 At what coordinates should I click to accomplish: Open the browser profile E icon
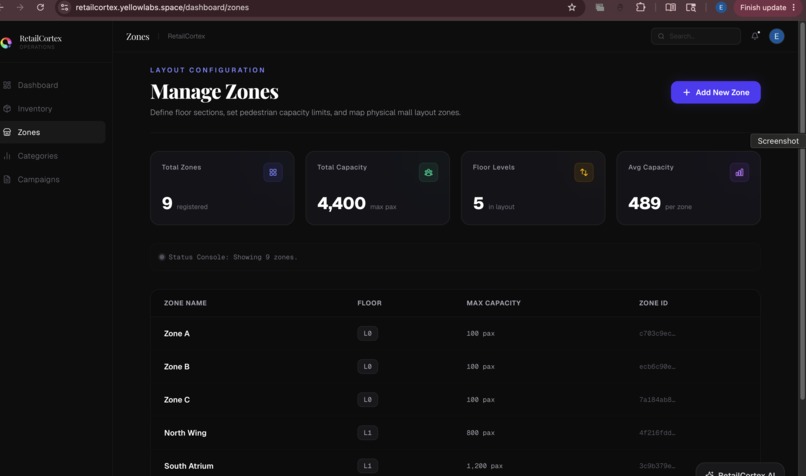721,7
